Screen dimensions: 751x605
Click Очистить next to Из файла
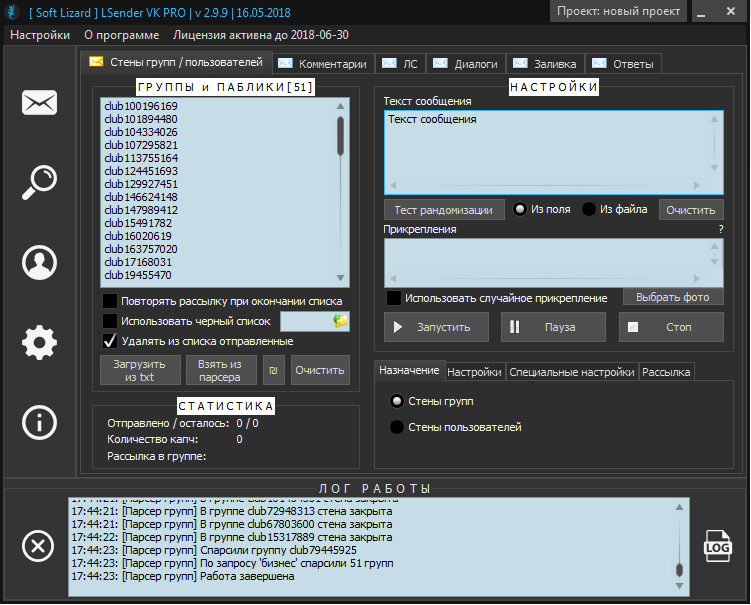691,210
